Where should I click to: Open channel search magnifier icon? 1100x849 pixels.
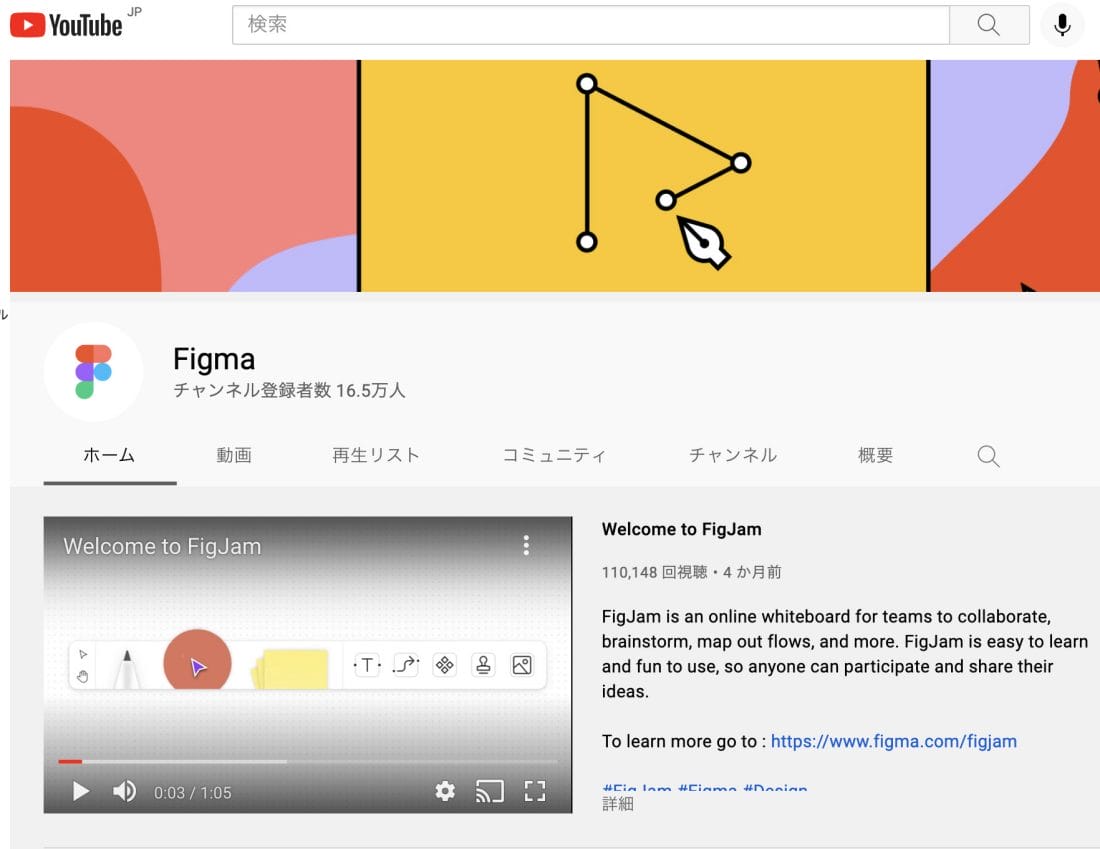pos(988,455)
